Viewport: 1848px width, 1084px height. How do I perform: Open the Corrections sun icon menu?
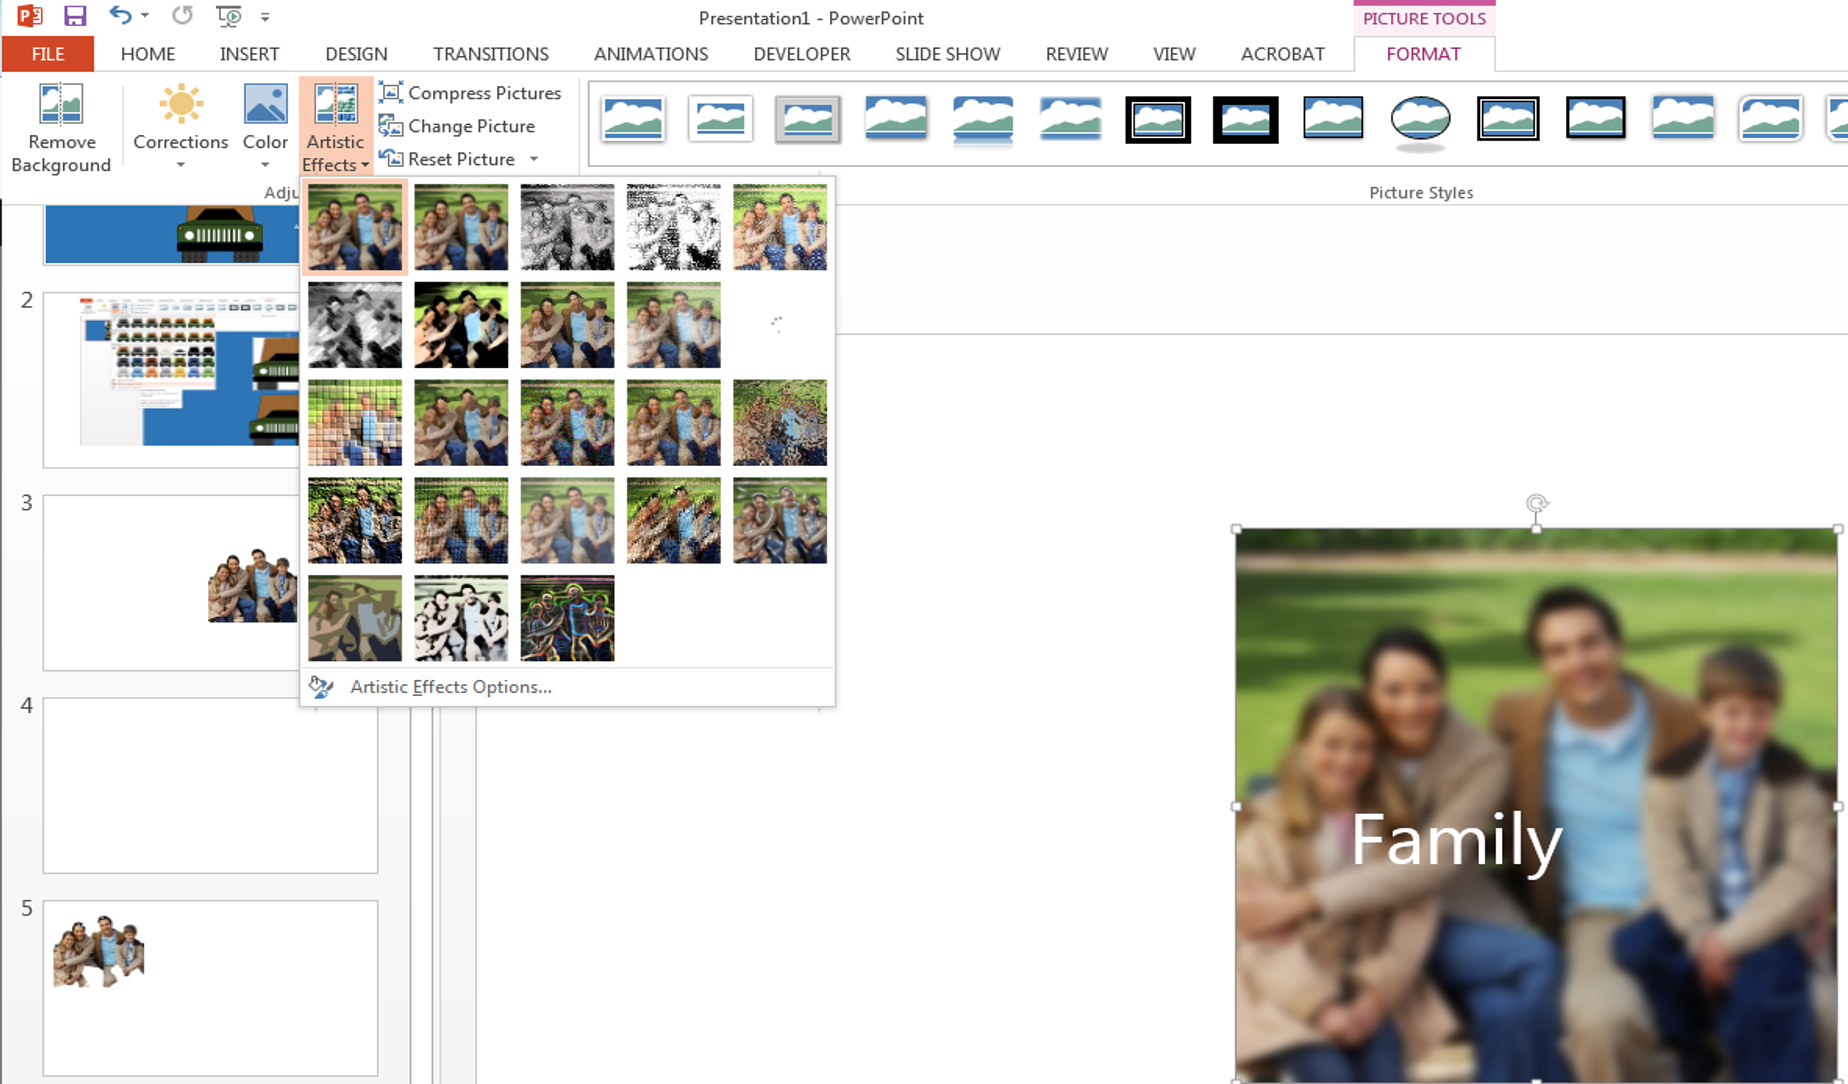click(181, 104)
